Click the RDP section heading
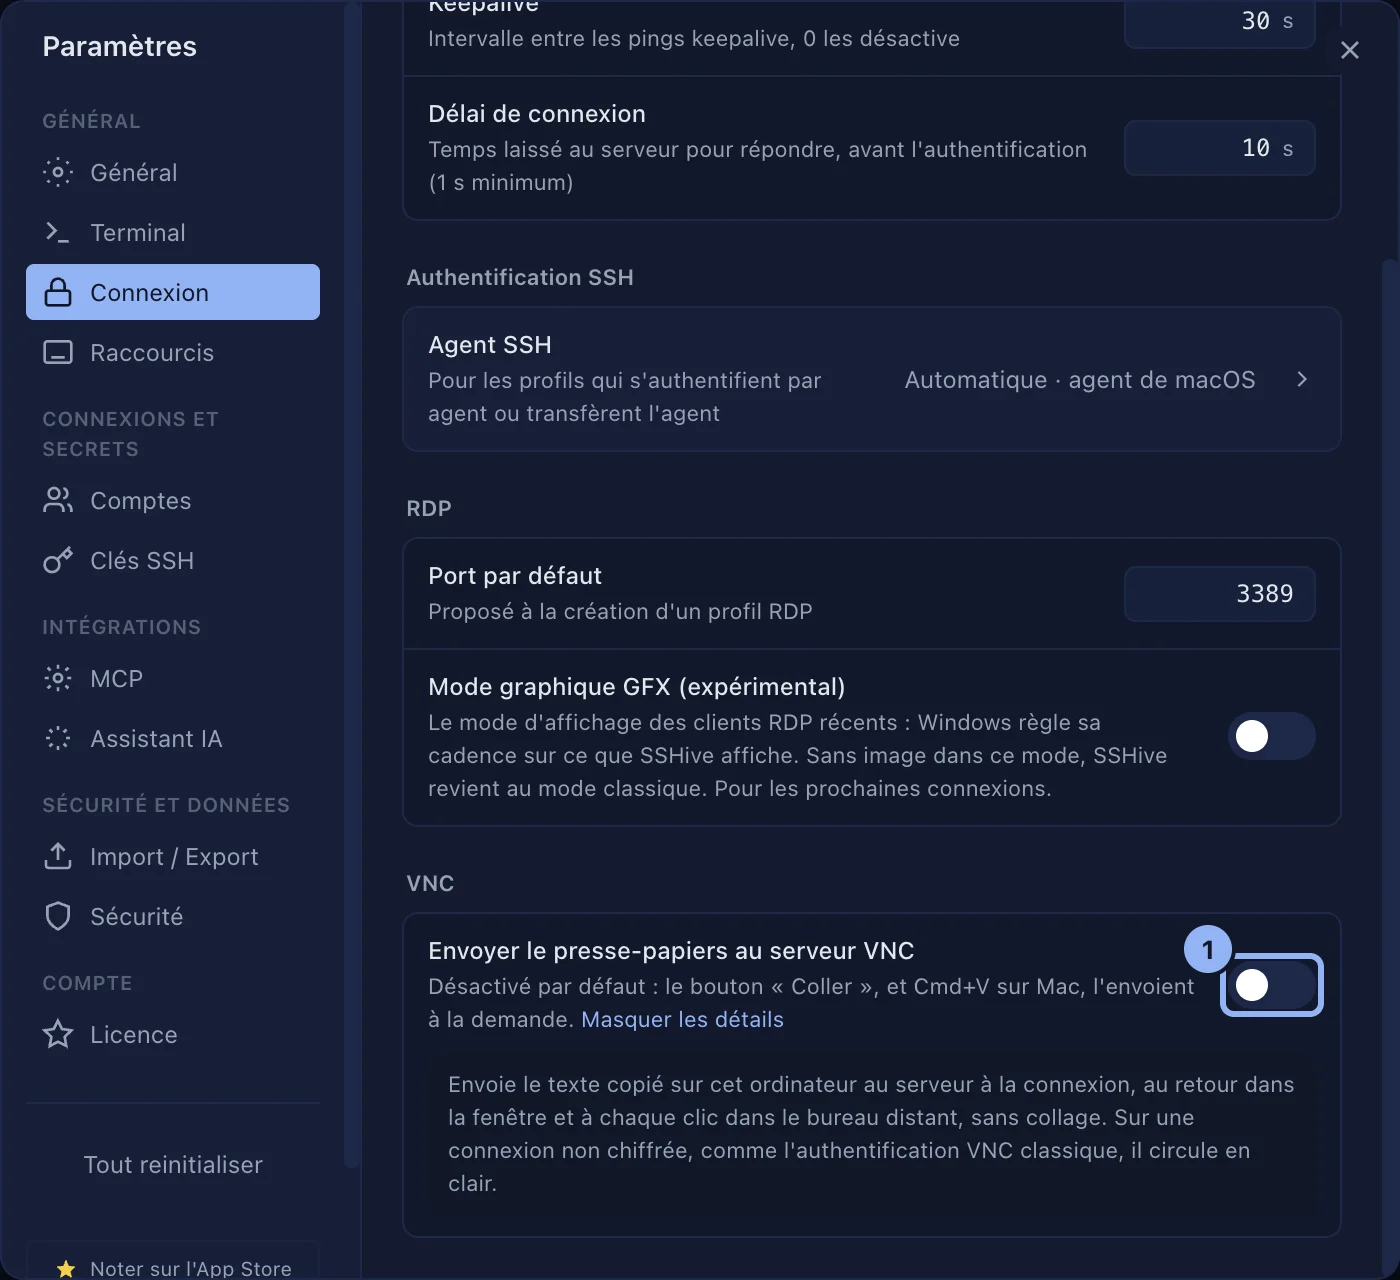Viewport: 1400px width, 1280px height. click(x=429, y=508)
